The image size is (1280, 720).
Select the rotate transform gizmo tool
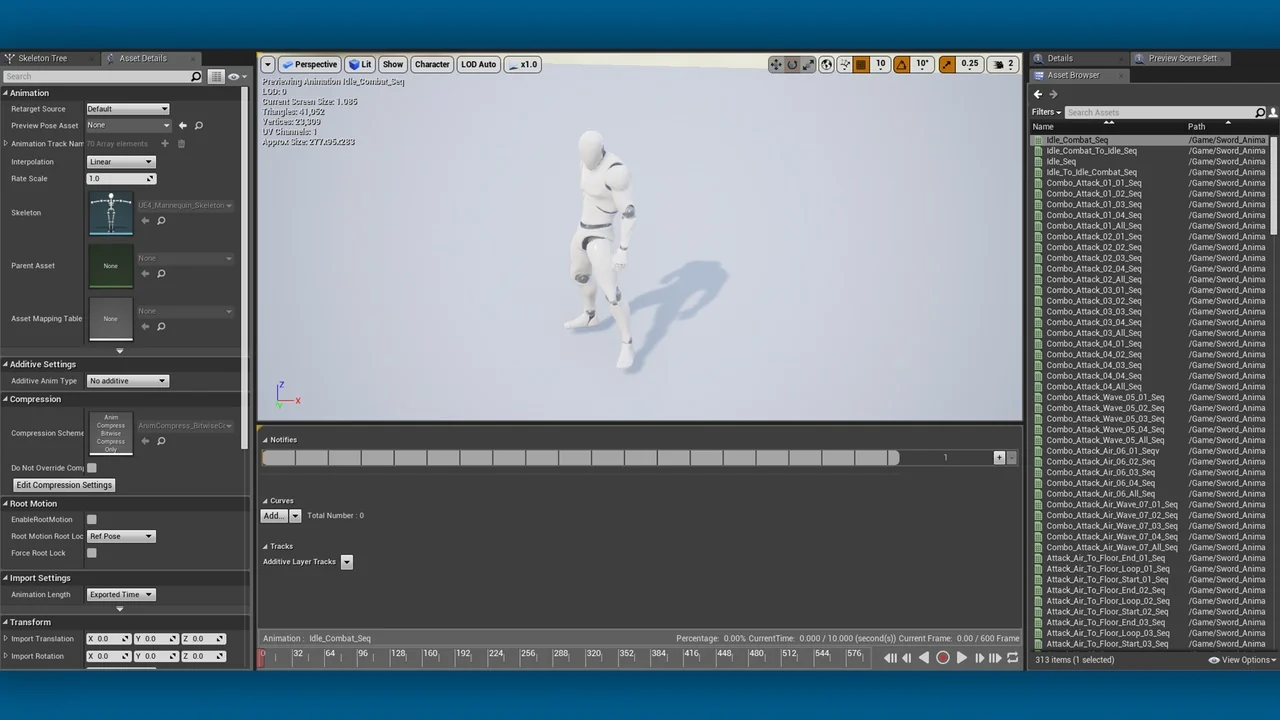click(792, 64)
